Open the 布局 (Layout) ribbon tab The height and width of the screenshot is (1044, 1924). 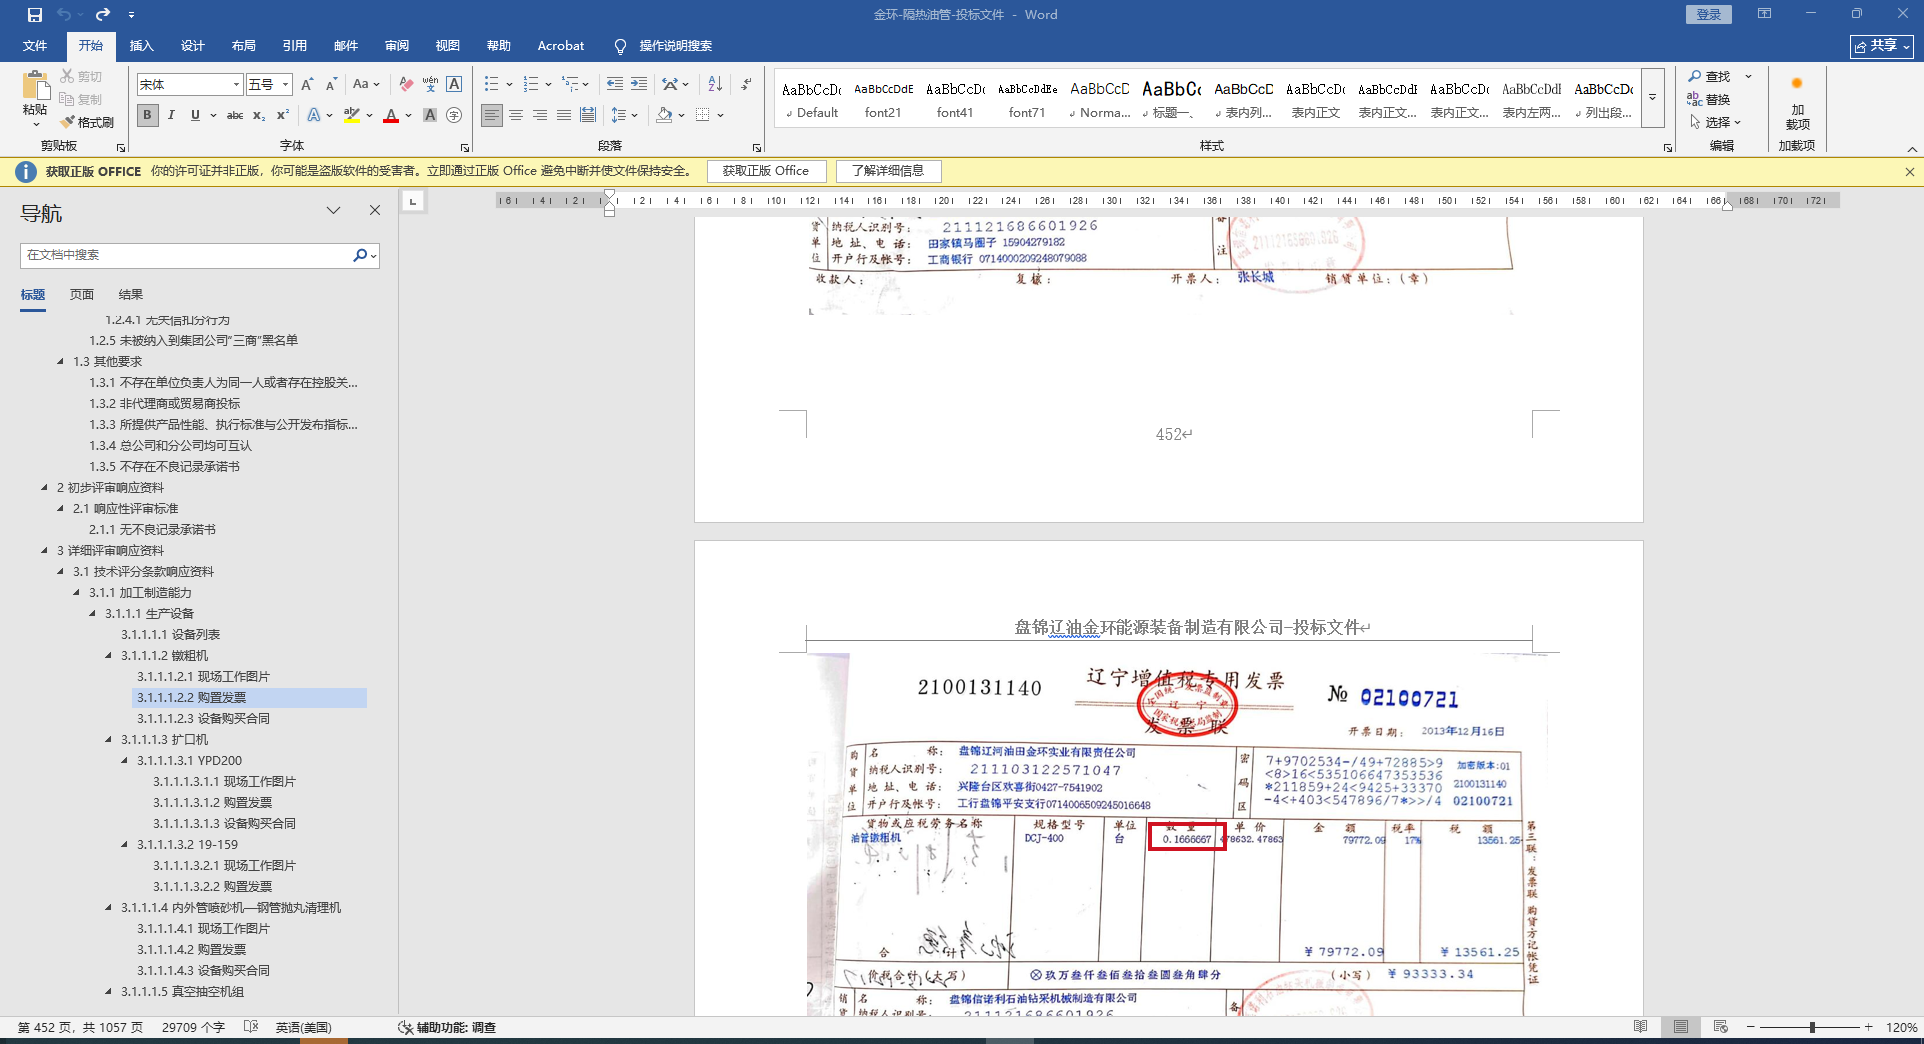pos(244,46)
